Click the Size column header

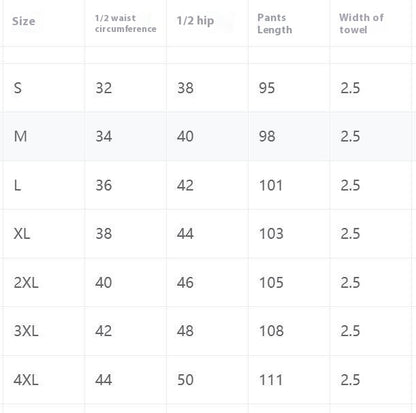23,21
